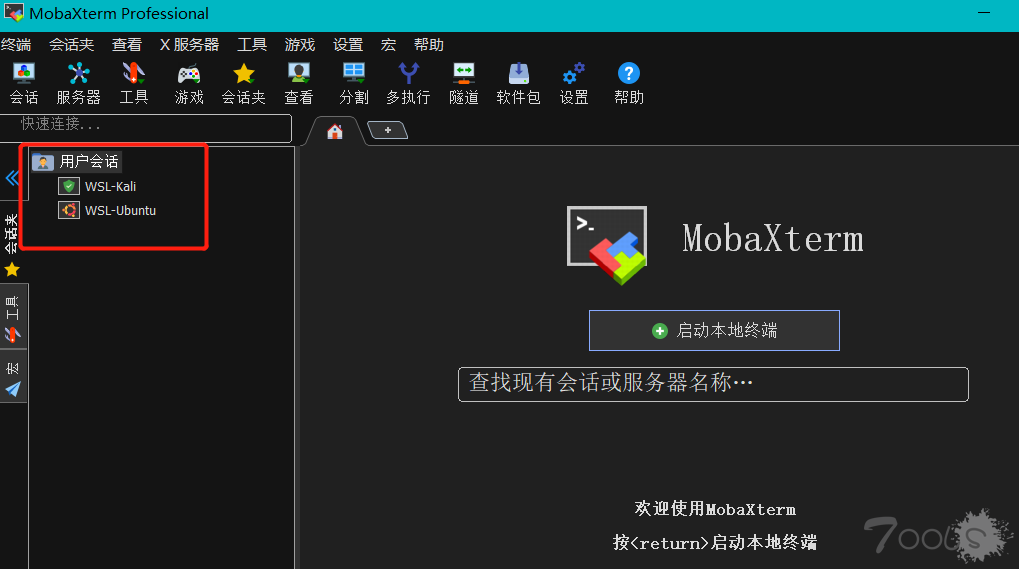This screenshot has width=1019, height=569.
Task: Open the 工具 menu in menu bar
Action: pyautogui.click(x=252, y=45)
